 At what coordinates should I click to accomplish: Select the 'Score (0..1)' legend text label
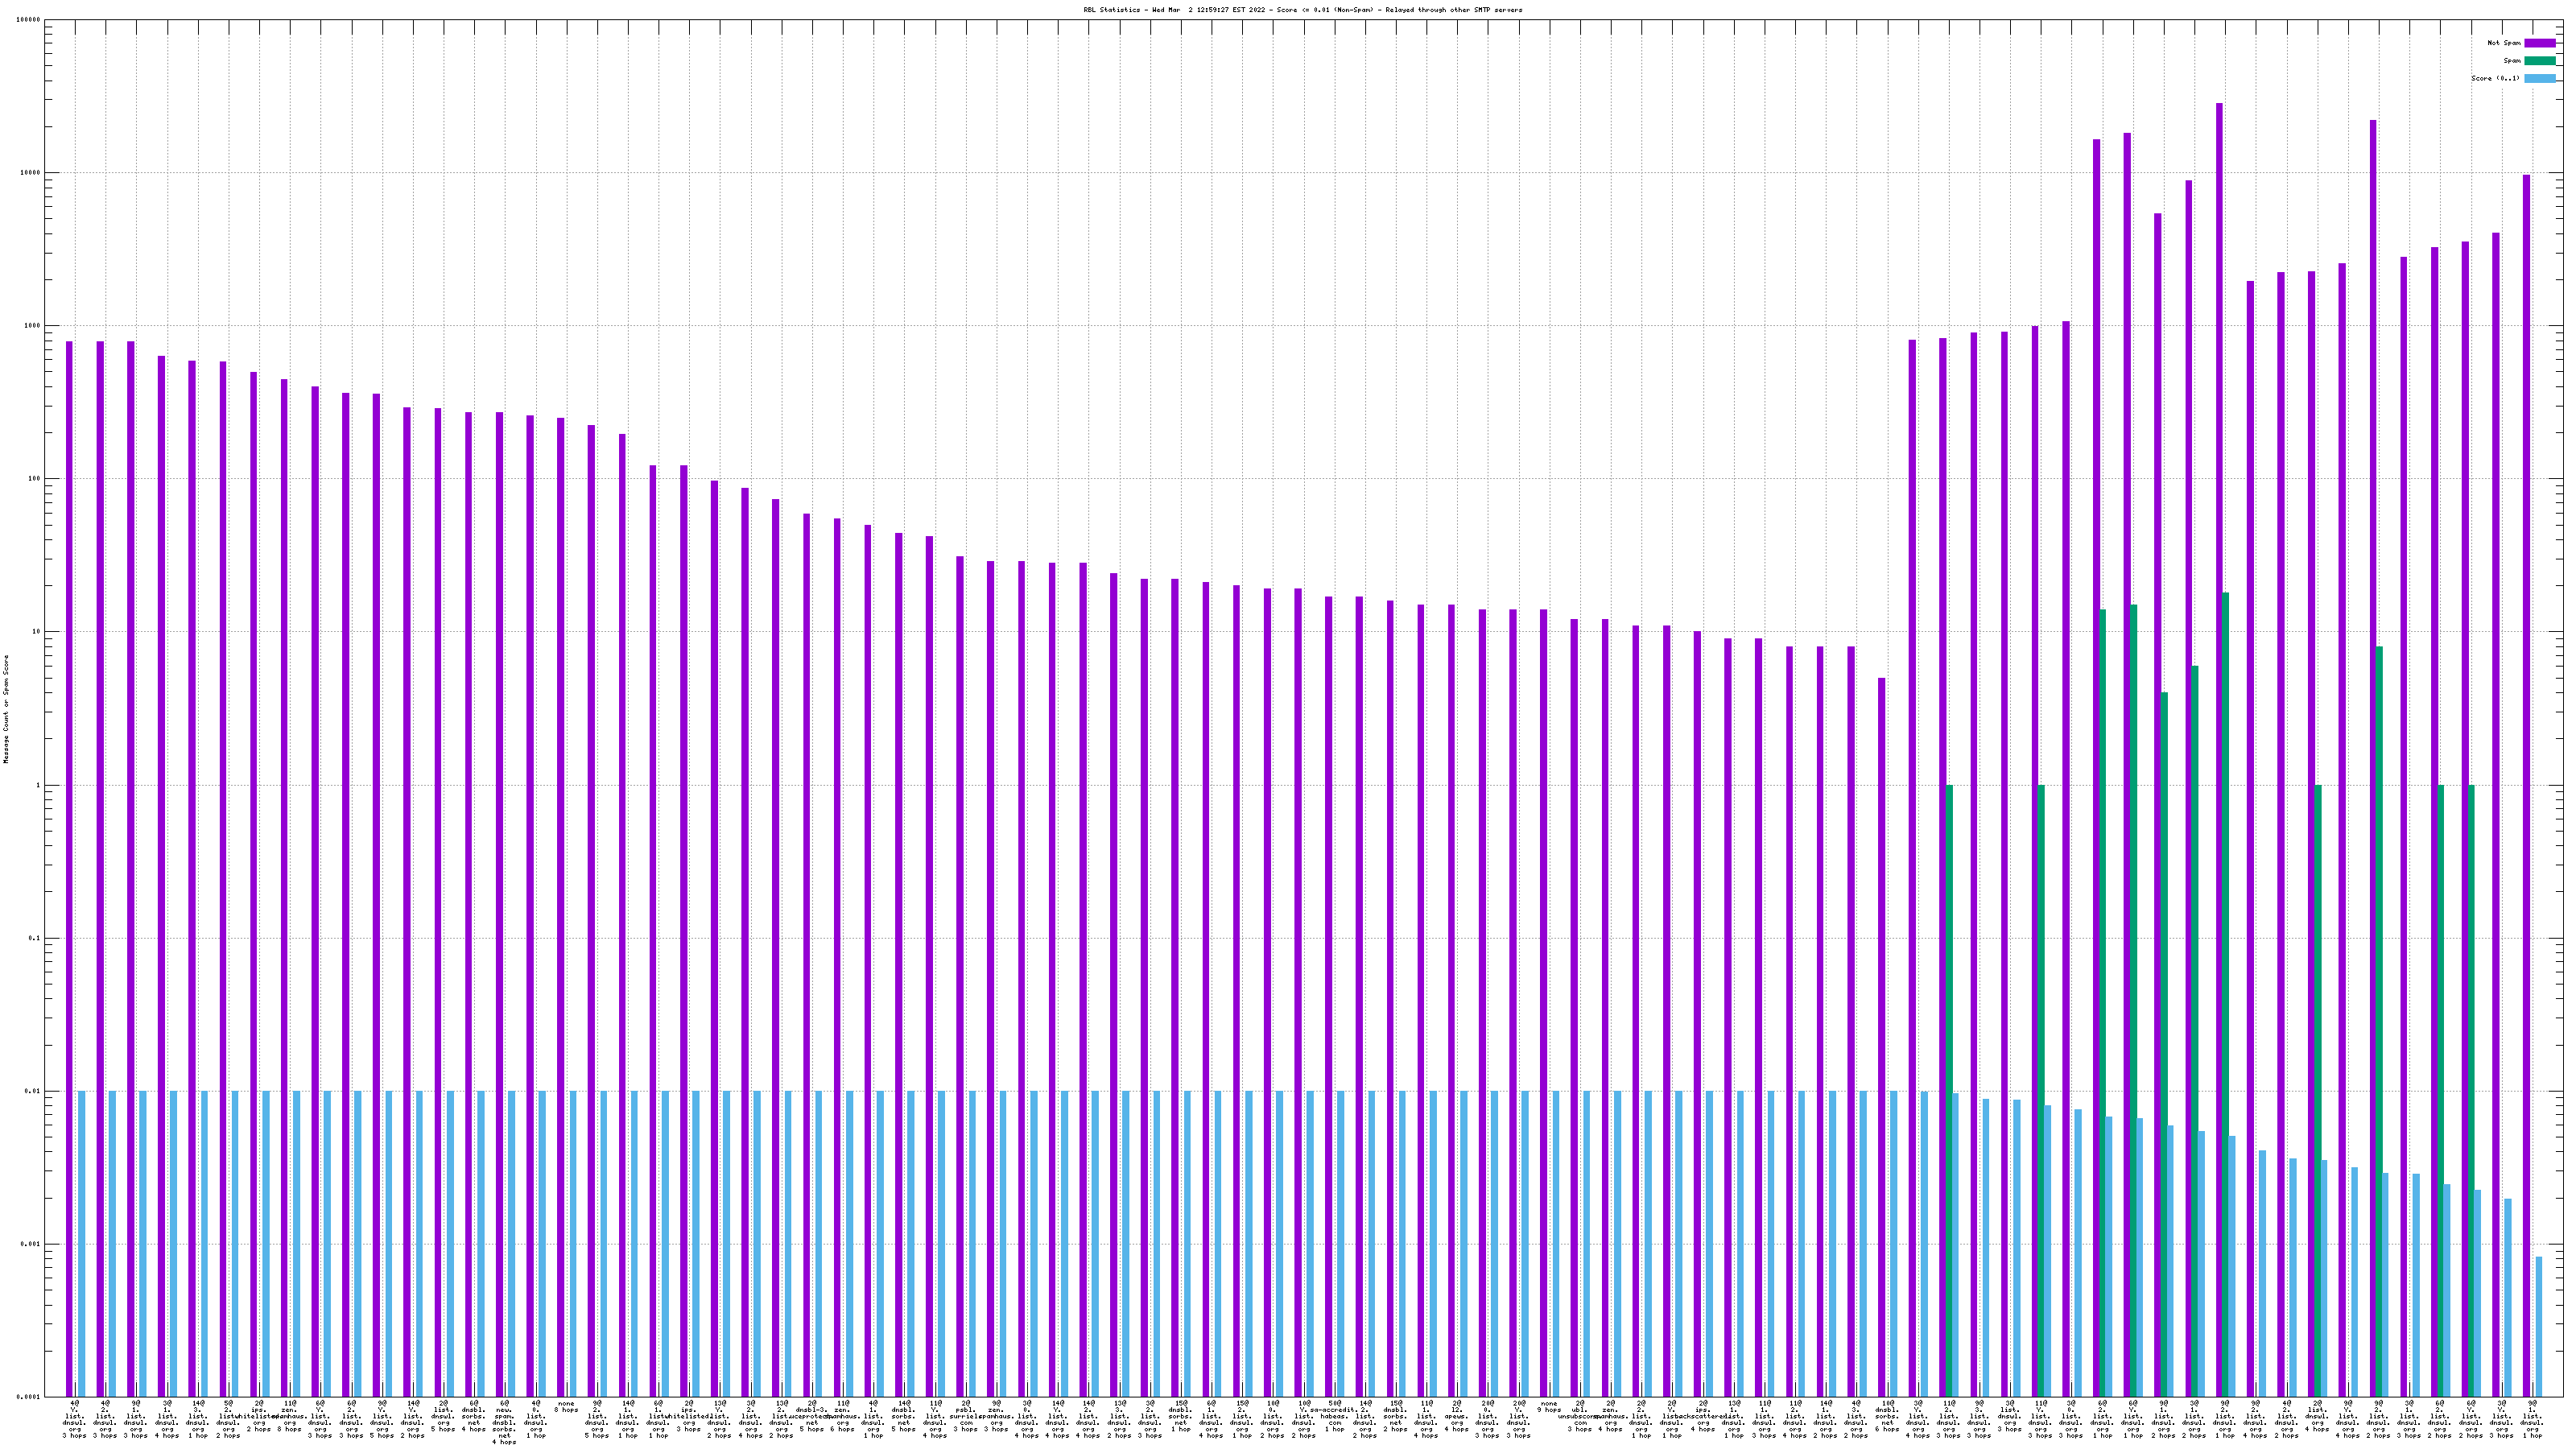(x=2495, y=79)
